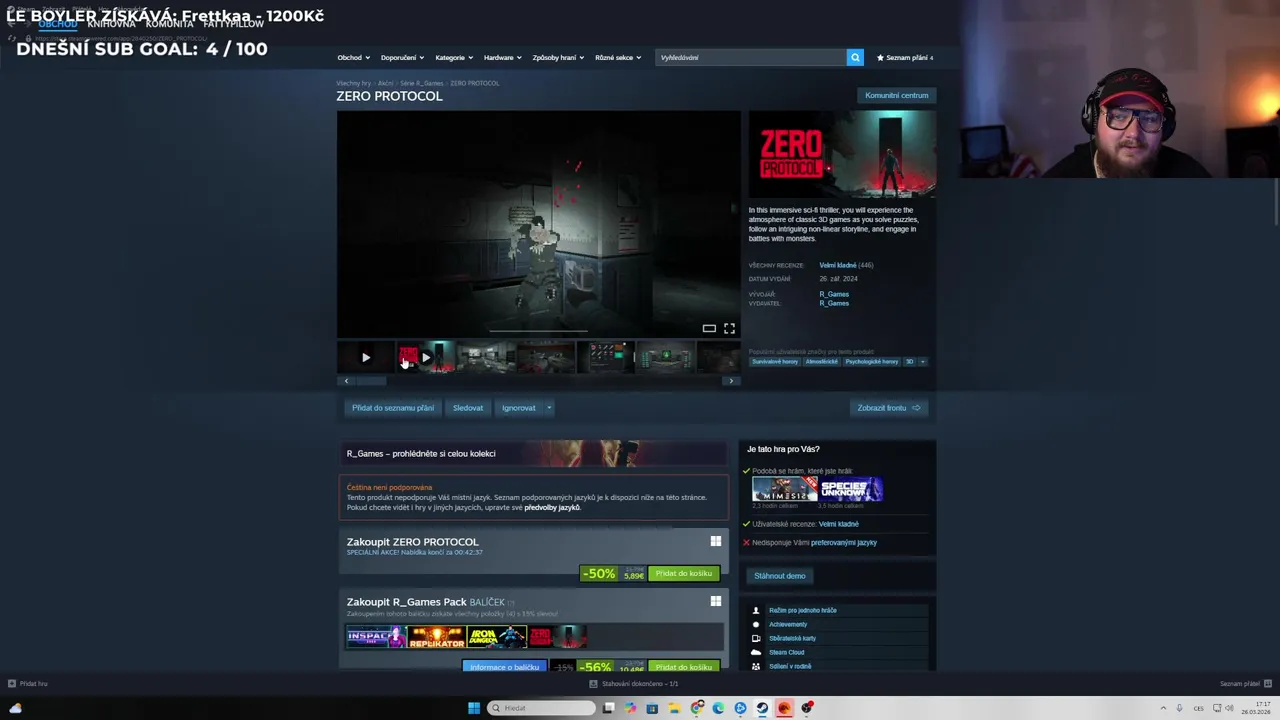Switch to the KNIHOVNA tab
This screenshot has width=1280, height=720.
click(111, 24)
